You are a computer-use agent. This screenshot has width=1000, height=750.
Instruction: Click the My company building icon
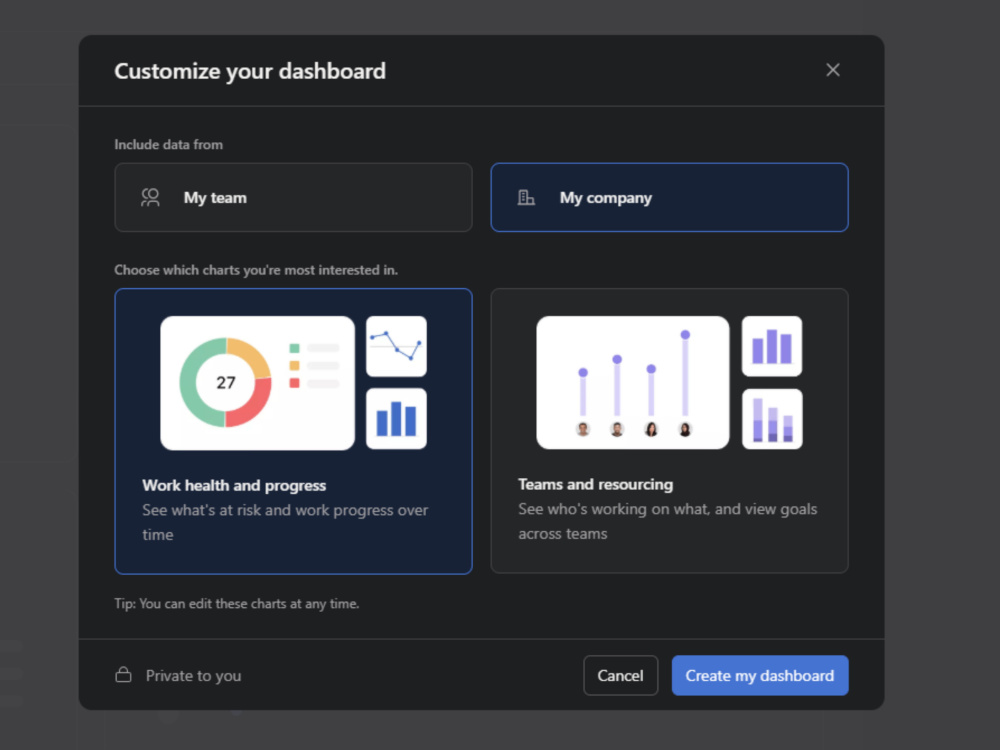526,198
